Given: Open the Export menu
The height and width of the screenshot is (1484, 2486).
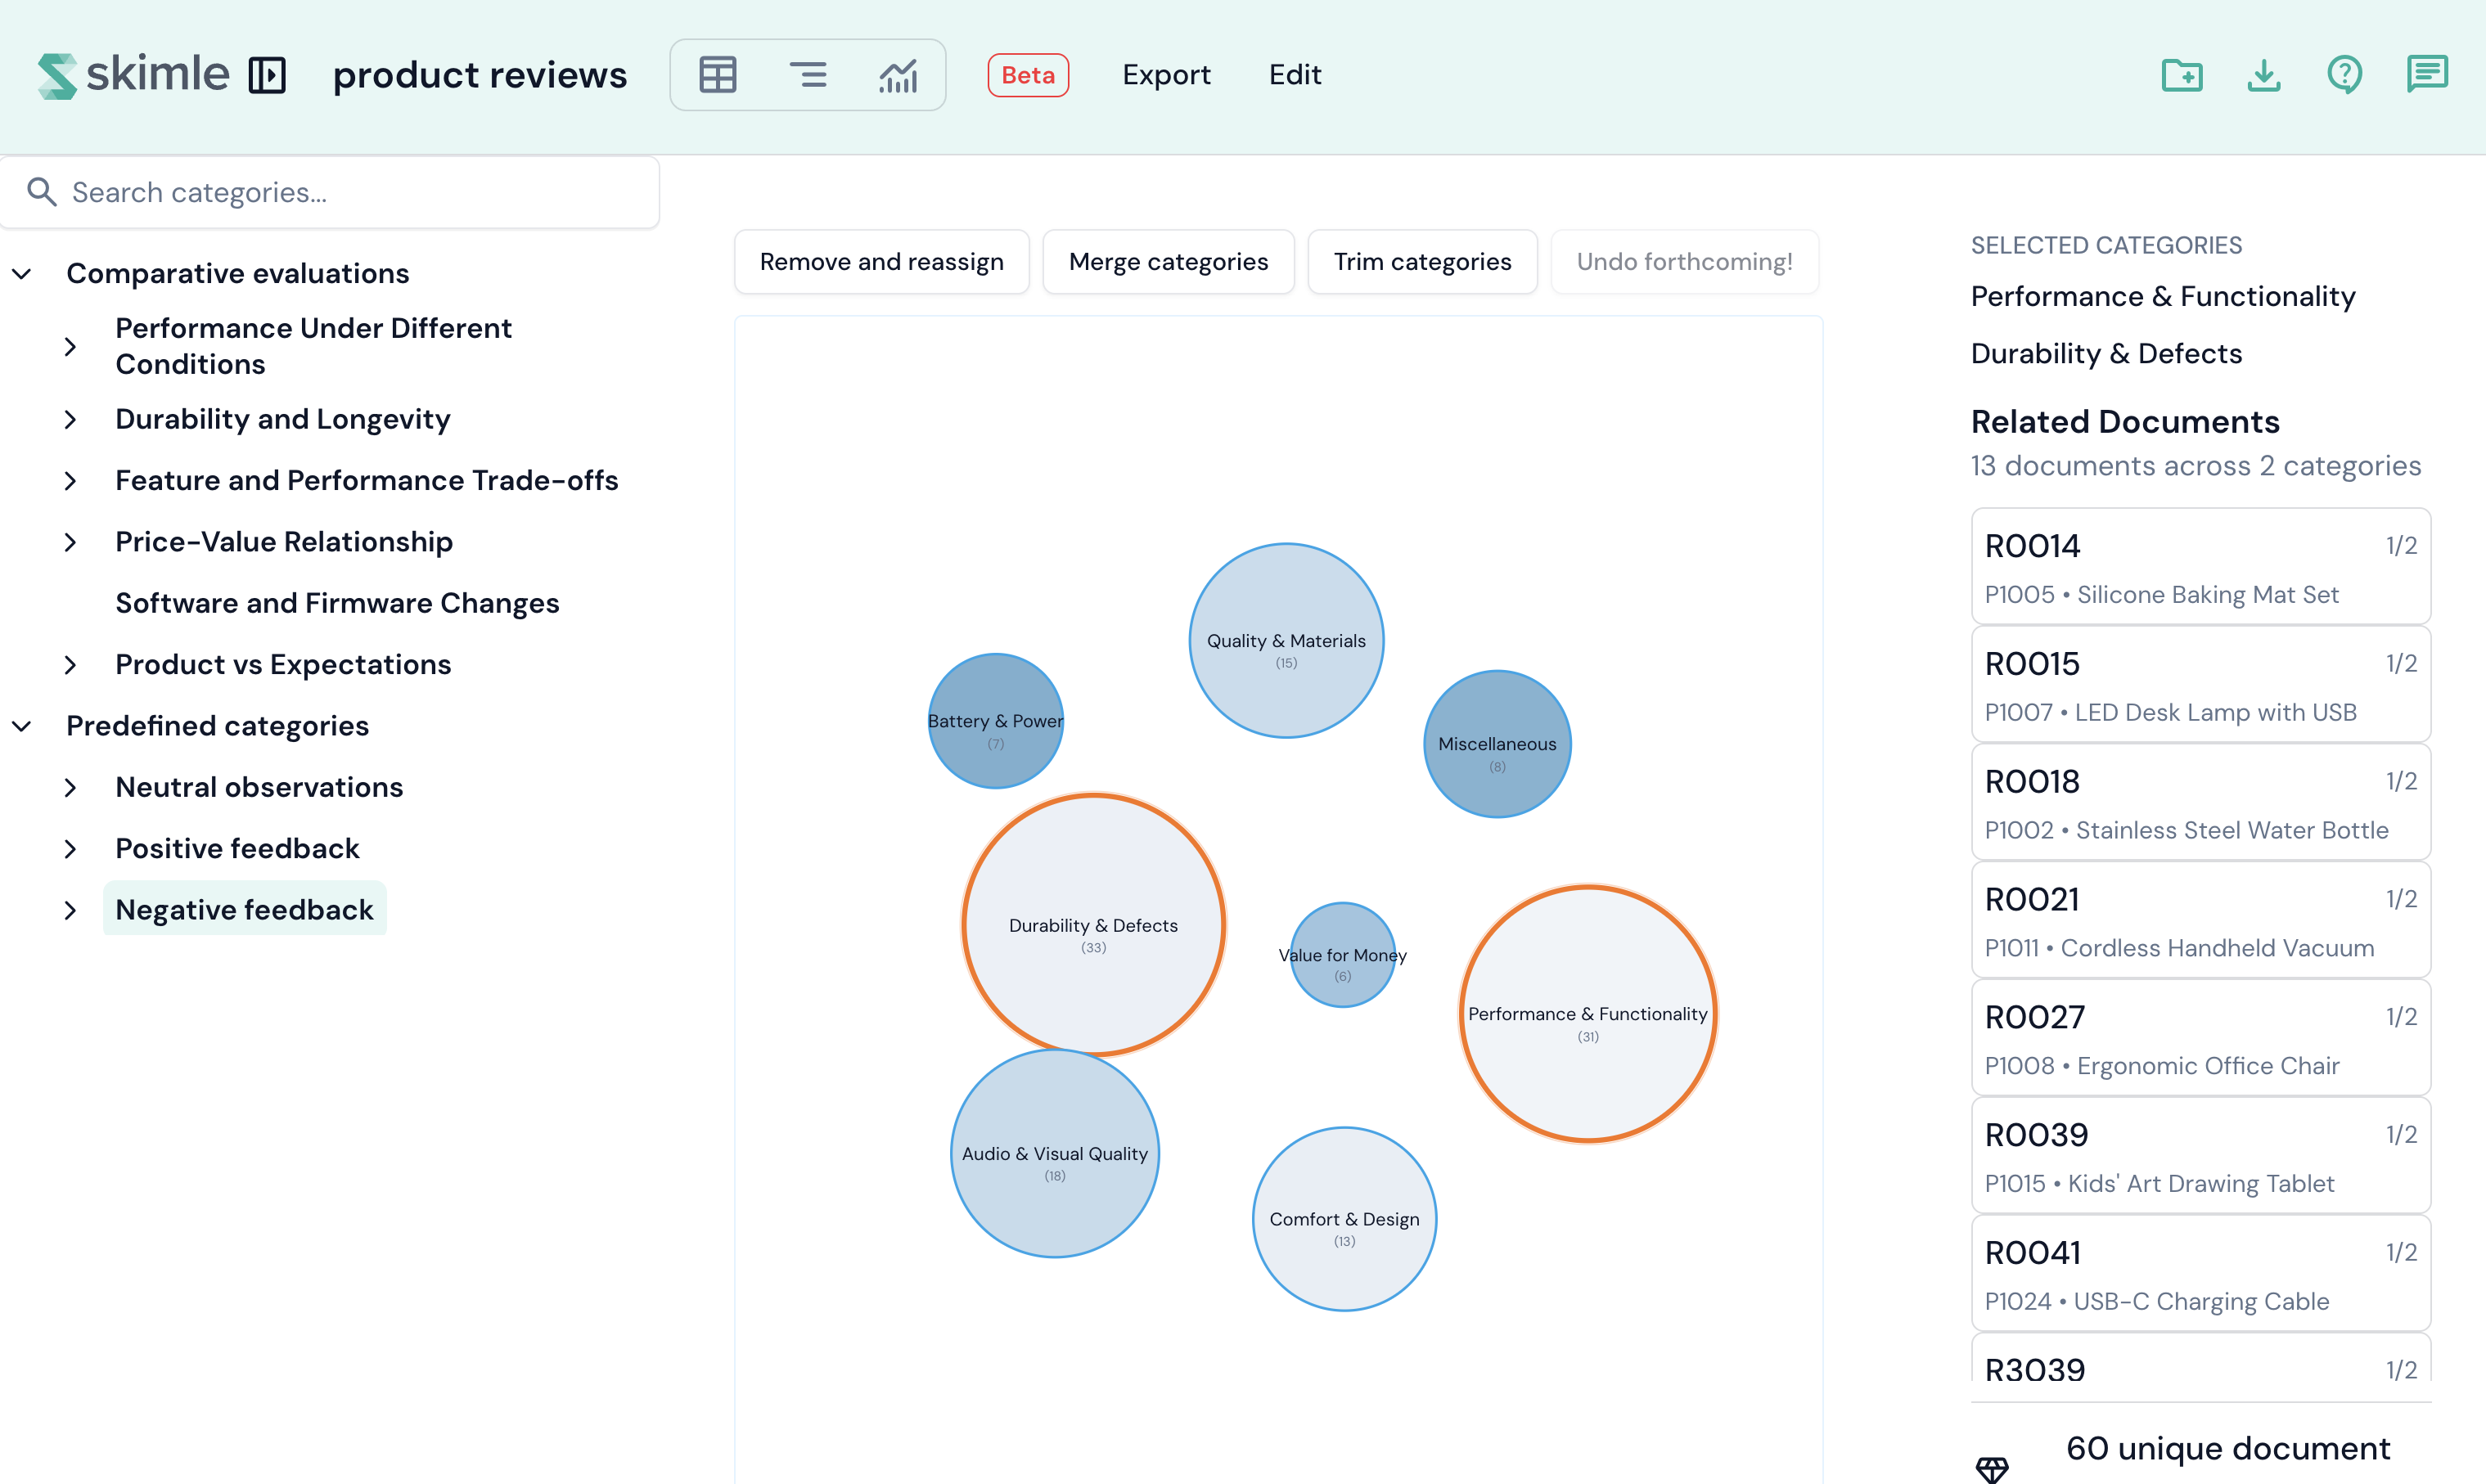Looking at the screenshot, I should [x=1166, y=75].
